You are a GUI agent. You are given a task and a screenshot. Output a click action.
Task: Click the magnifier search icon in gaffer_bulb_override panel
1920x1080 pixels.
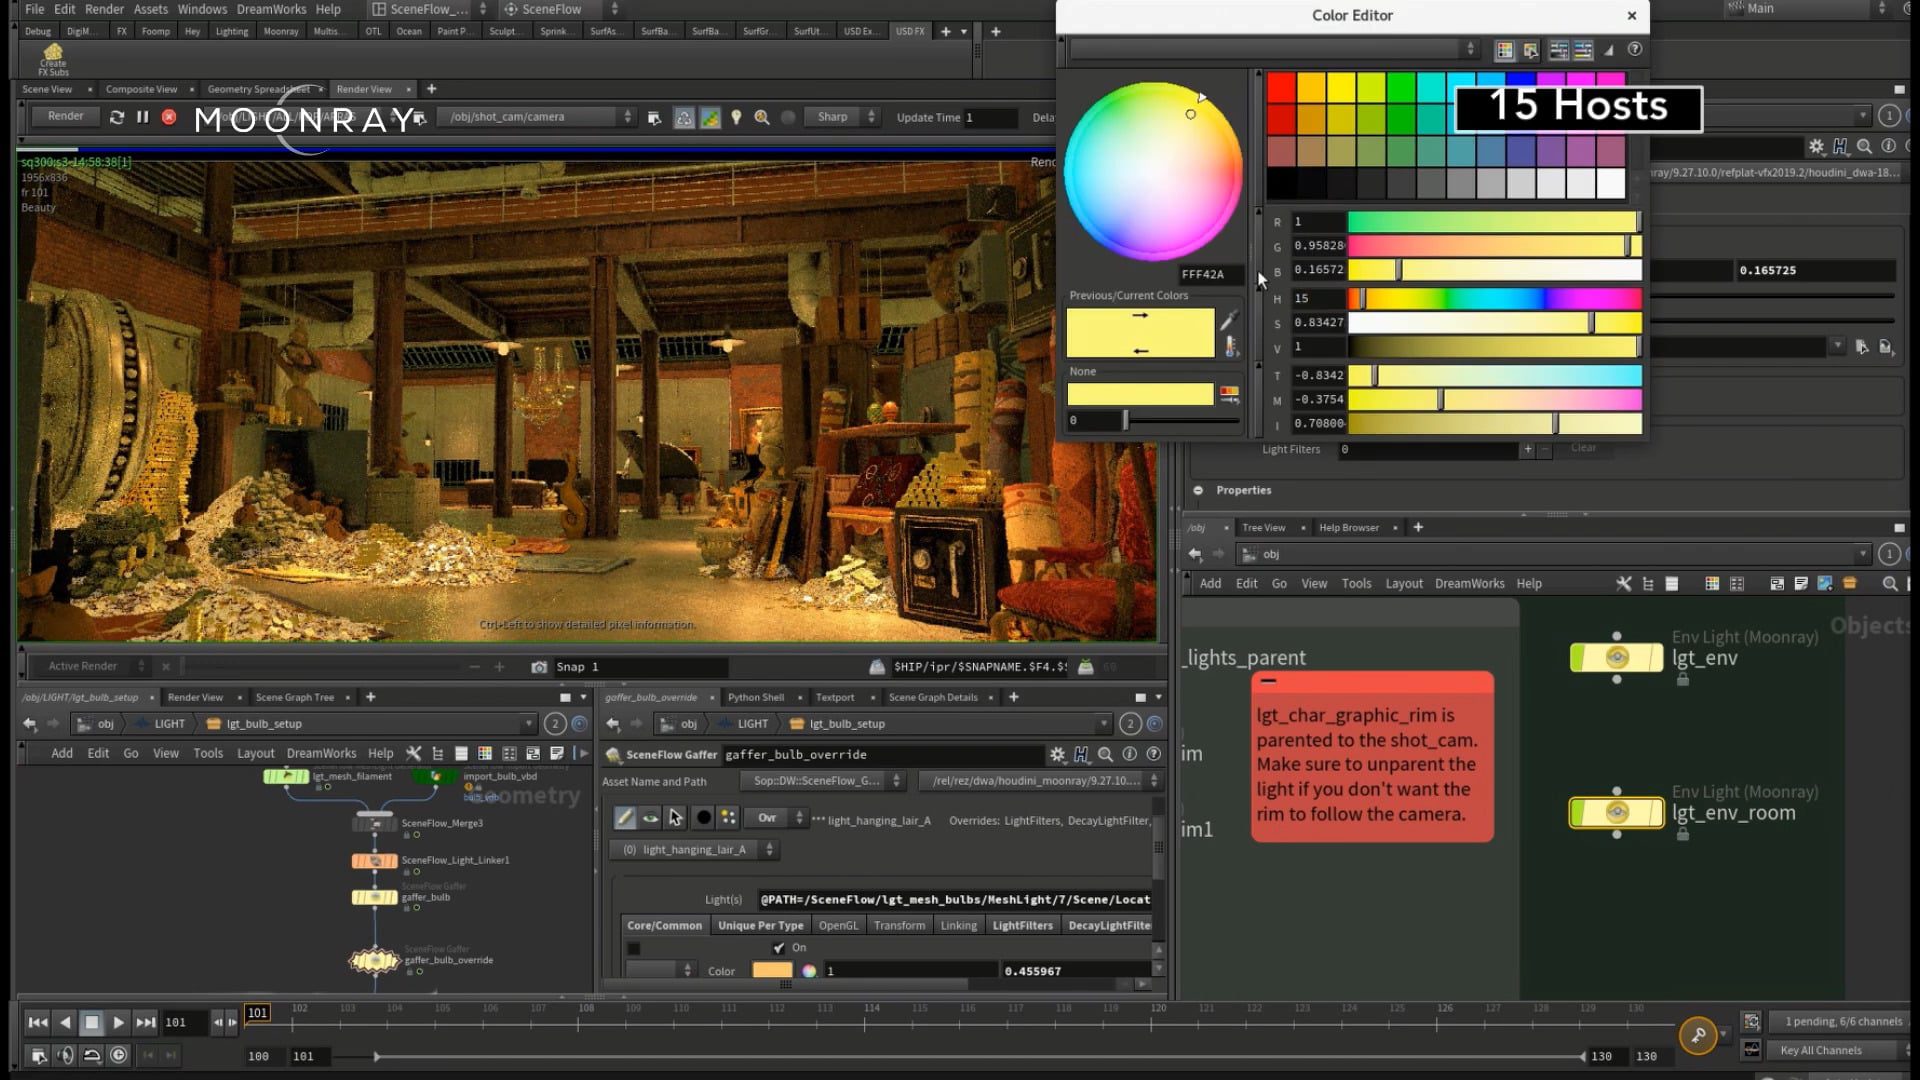(x=1107, y=754)
